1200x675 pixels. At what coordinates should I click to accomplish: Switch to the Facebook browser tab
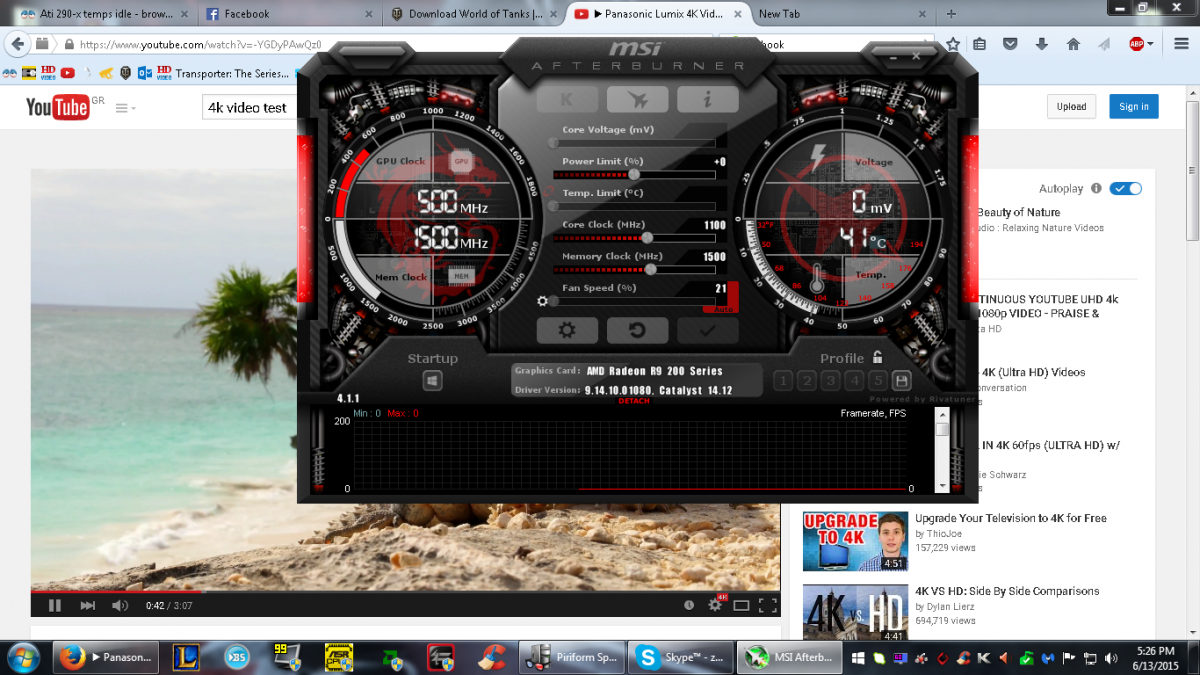point(288,14)
